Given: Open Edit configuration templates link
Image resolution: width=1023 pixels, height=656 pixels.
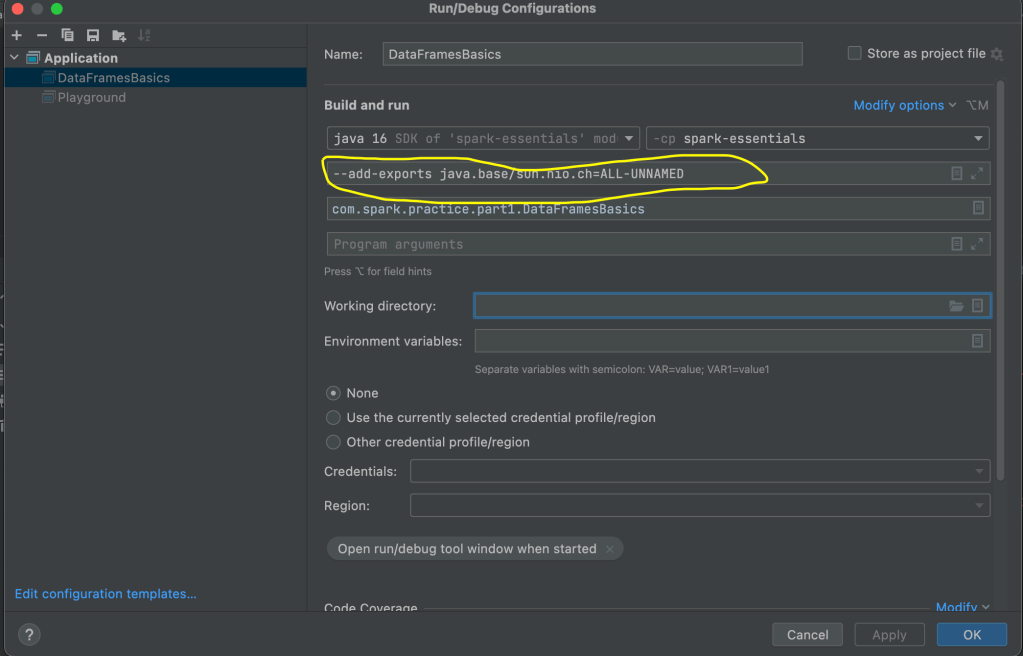Looking at the screenshot, I should [106, 594].
